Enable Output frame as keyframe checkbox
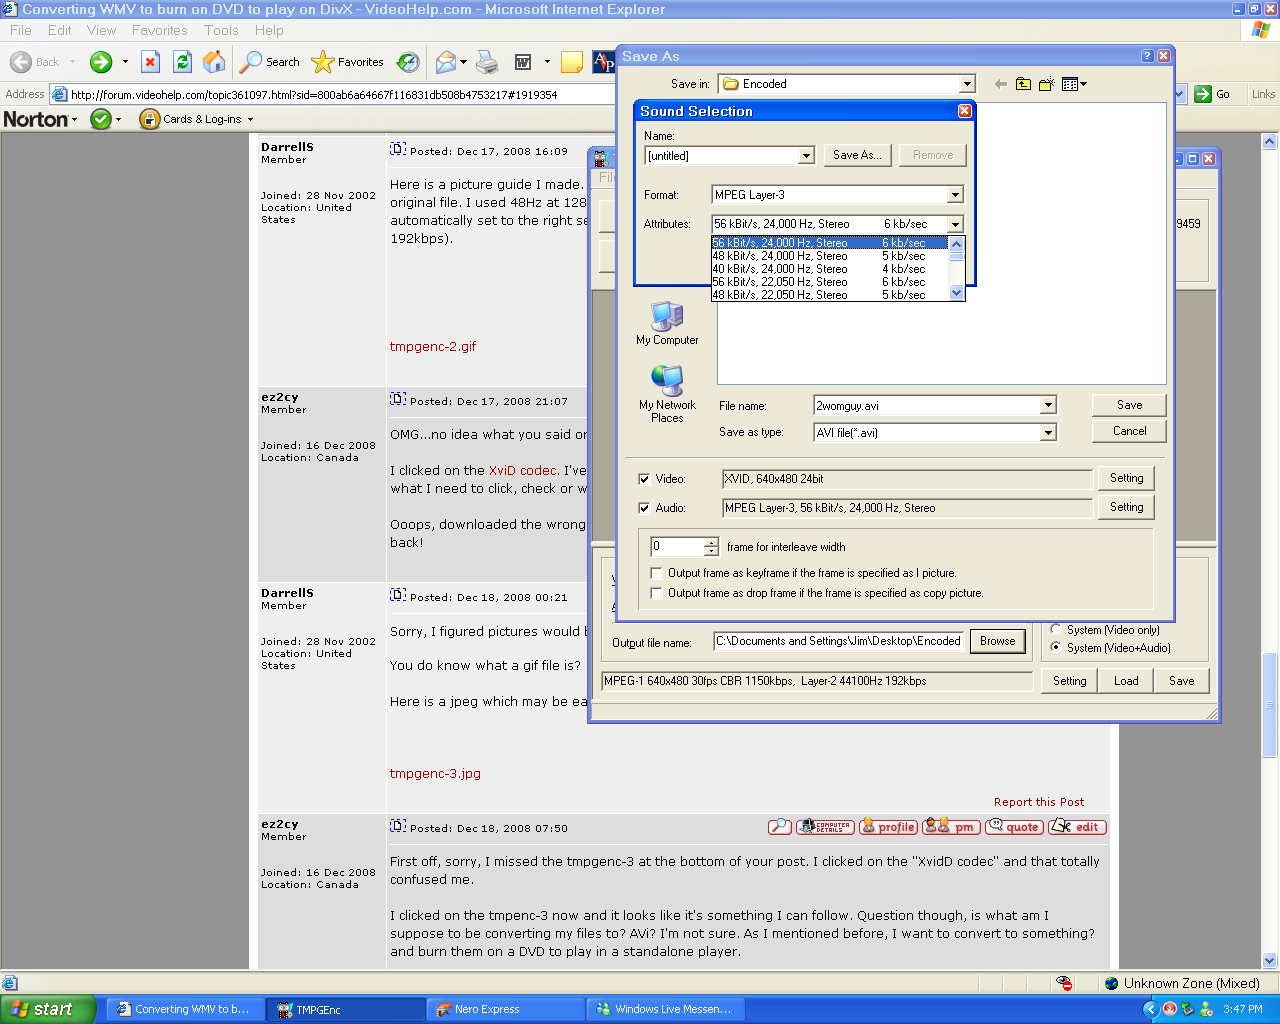Viewport: 1280px width, 1024px height. pos(656,573)
